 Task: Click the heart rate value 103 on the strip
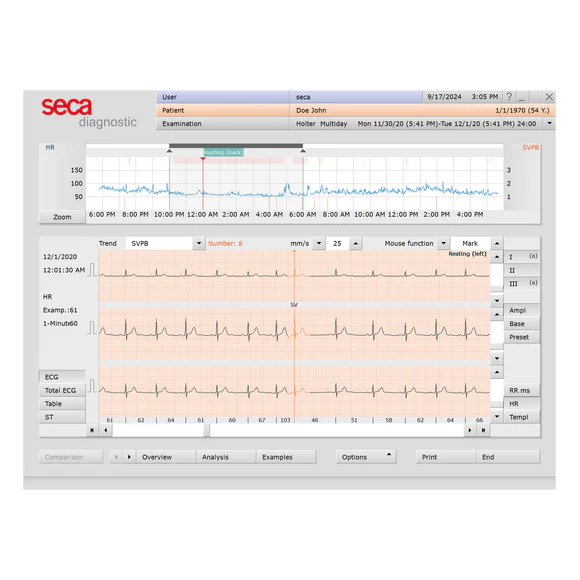285,420
